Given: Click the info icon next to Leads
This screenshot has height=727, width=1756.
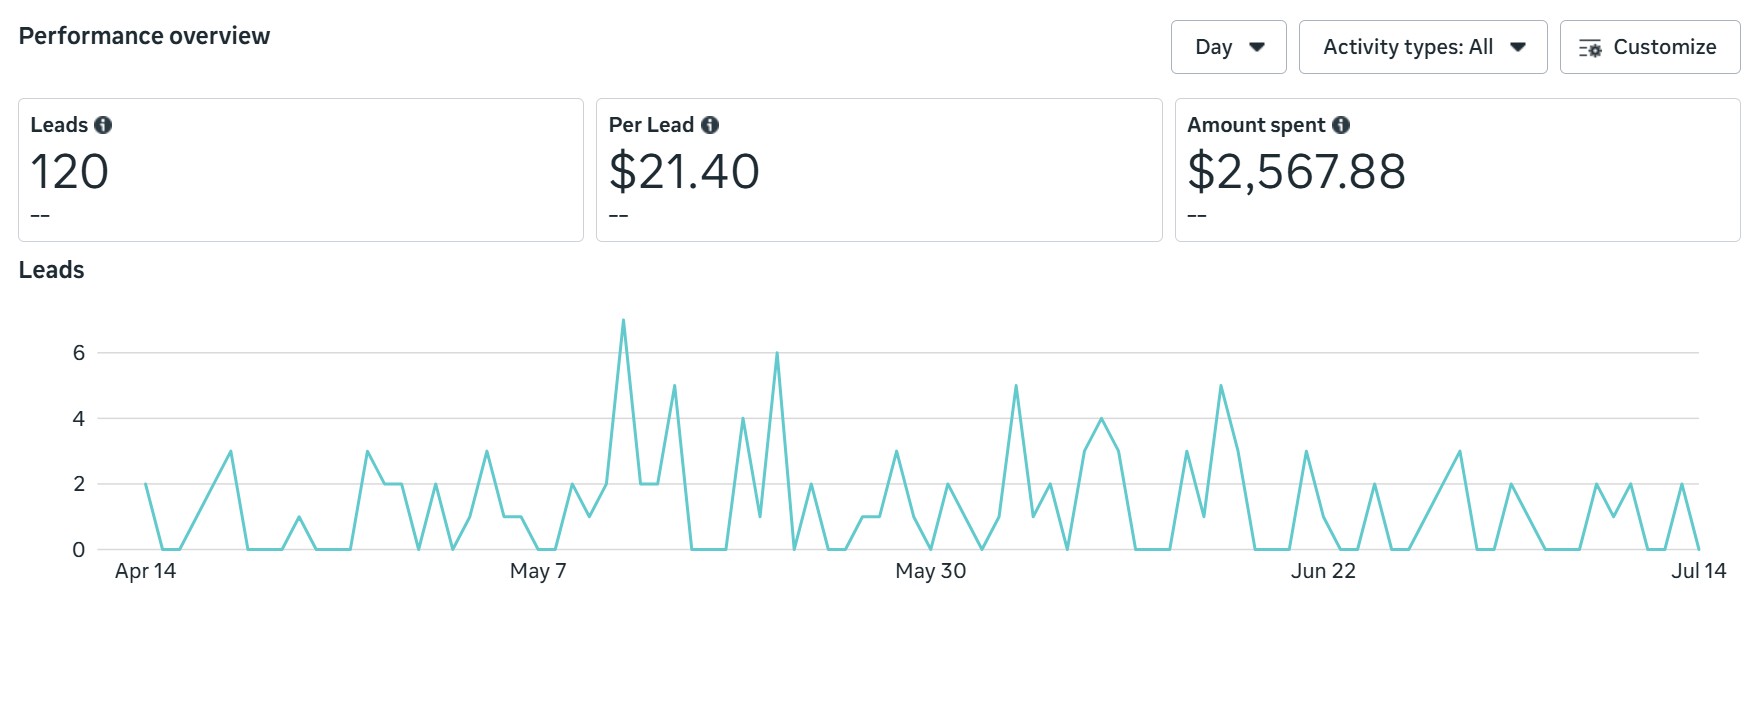Looking at the screenshot, I should tap(103, 125).
